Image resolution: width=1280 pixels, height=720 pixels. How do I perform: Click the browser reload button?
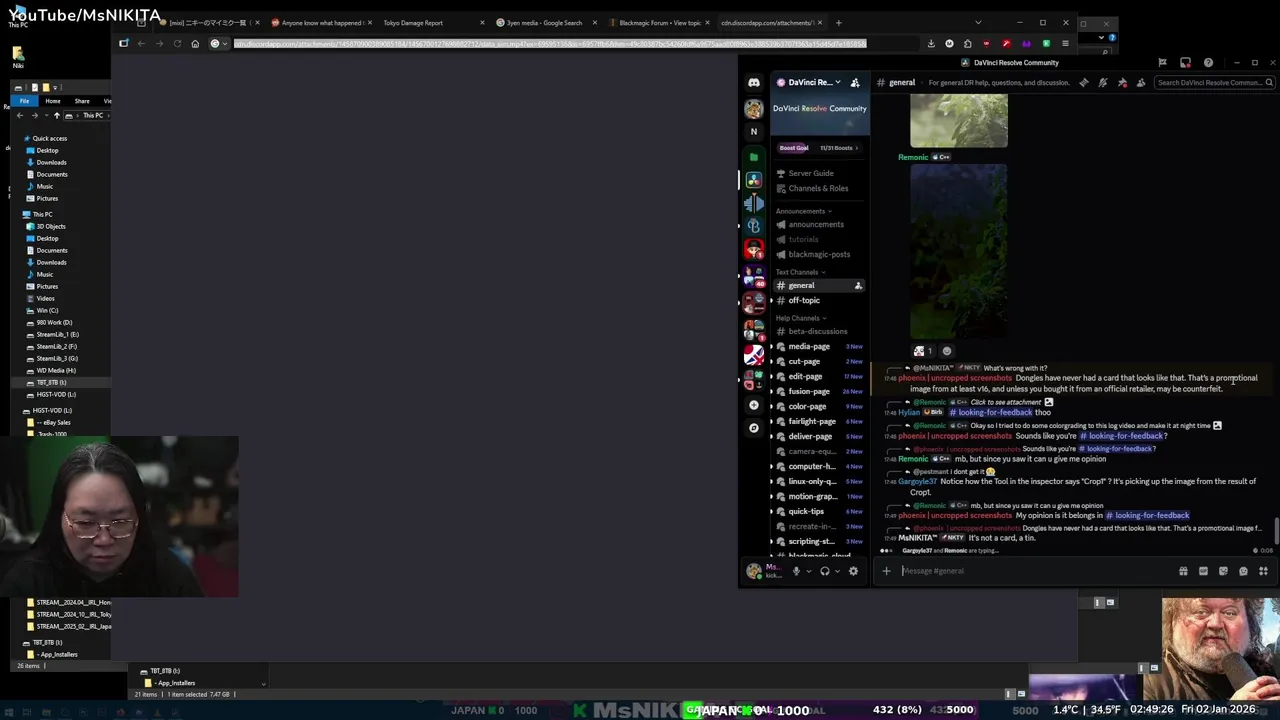pos(177,44)
